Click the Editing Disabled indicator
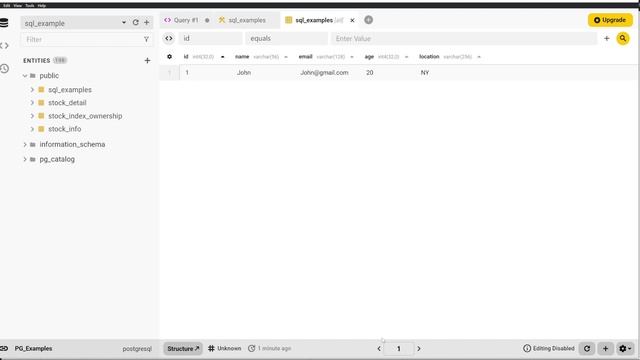Image resolution: width=640 pixels, height=360 pixels. tap(549, 349)
